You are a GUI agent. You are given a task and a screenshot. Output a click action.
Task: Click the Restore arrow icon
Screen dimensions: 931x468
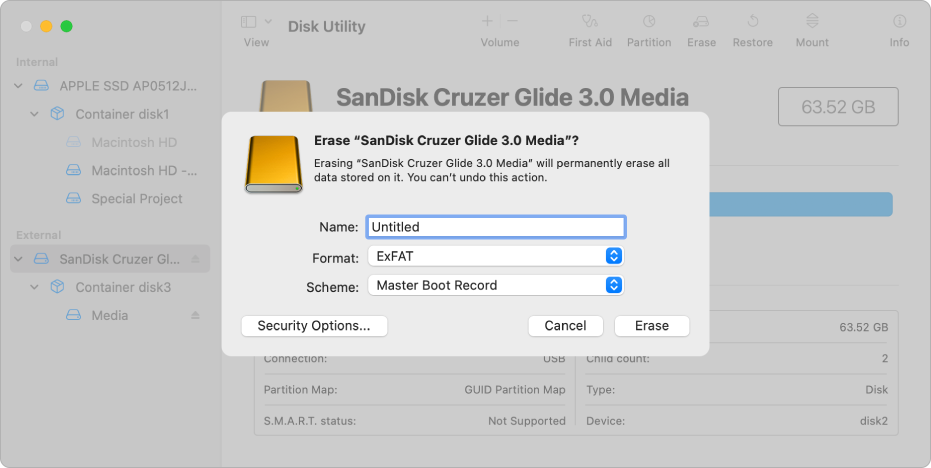tap(752, 21)
